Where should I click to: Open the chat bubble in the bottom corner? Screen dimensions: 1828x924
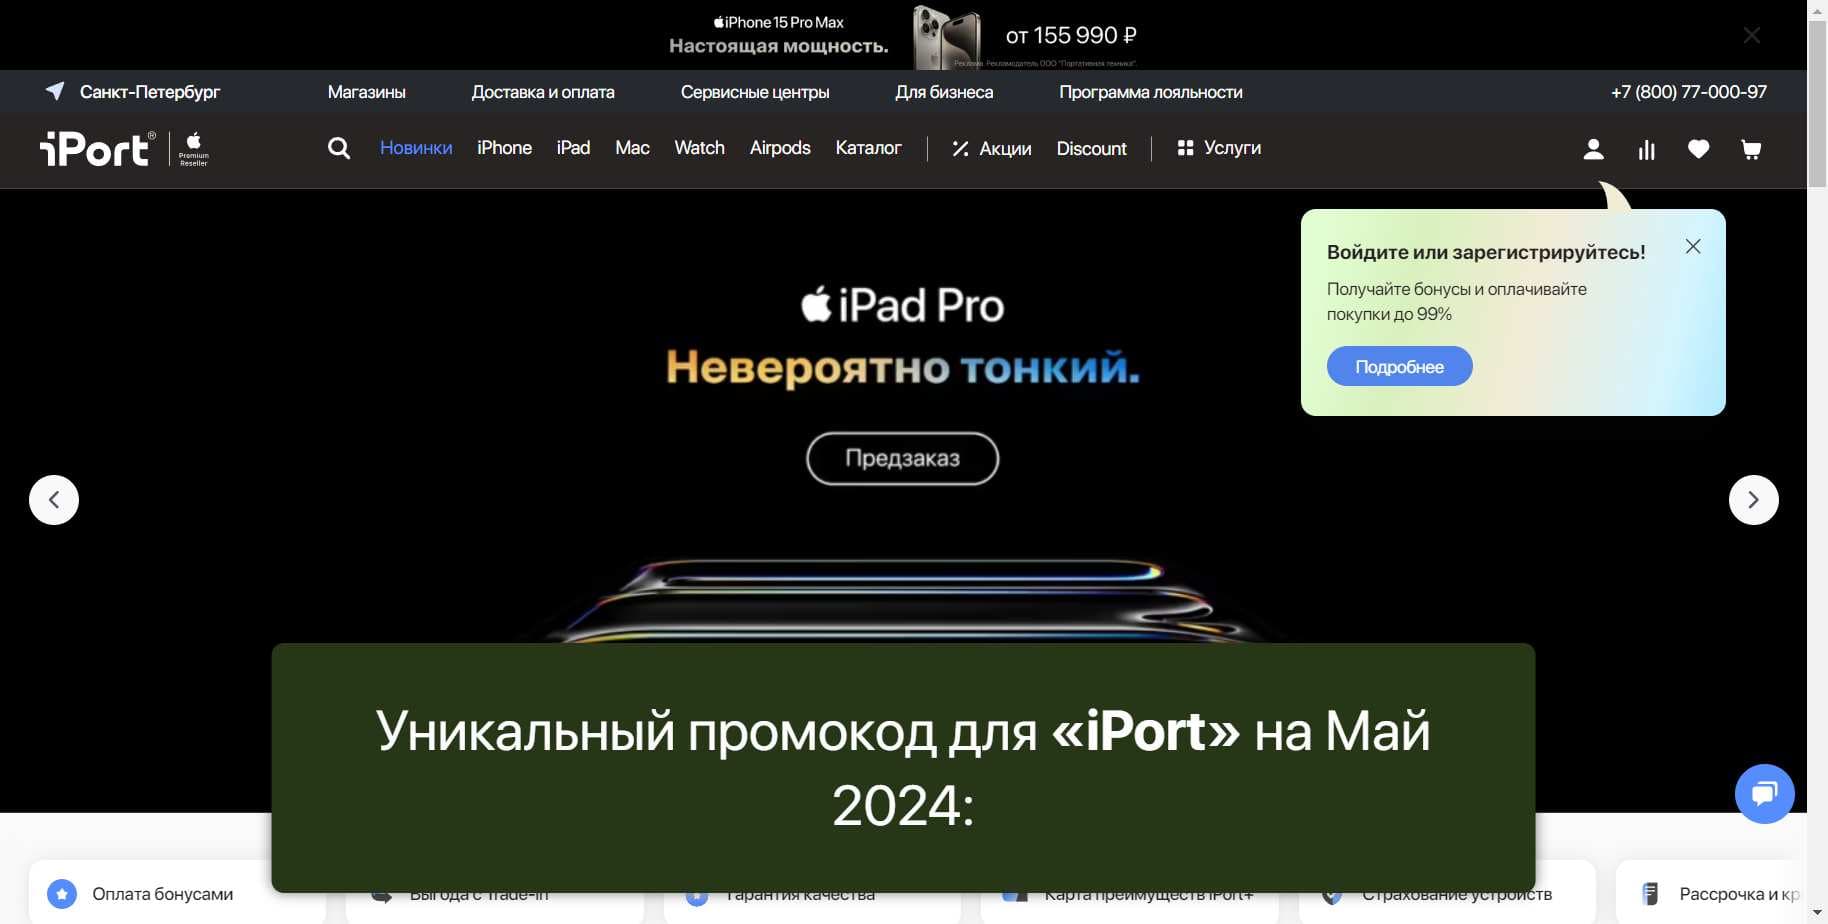tap(1764, 793)
